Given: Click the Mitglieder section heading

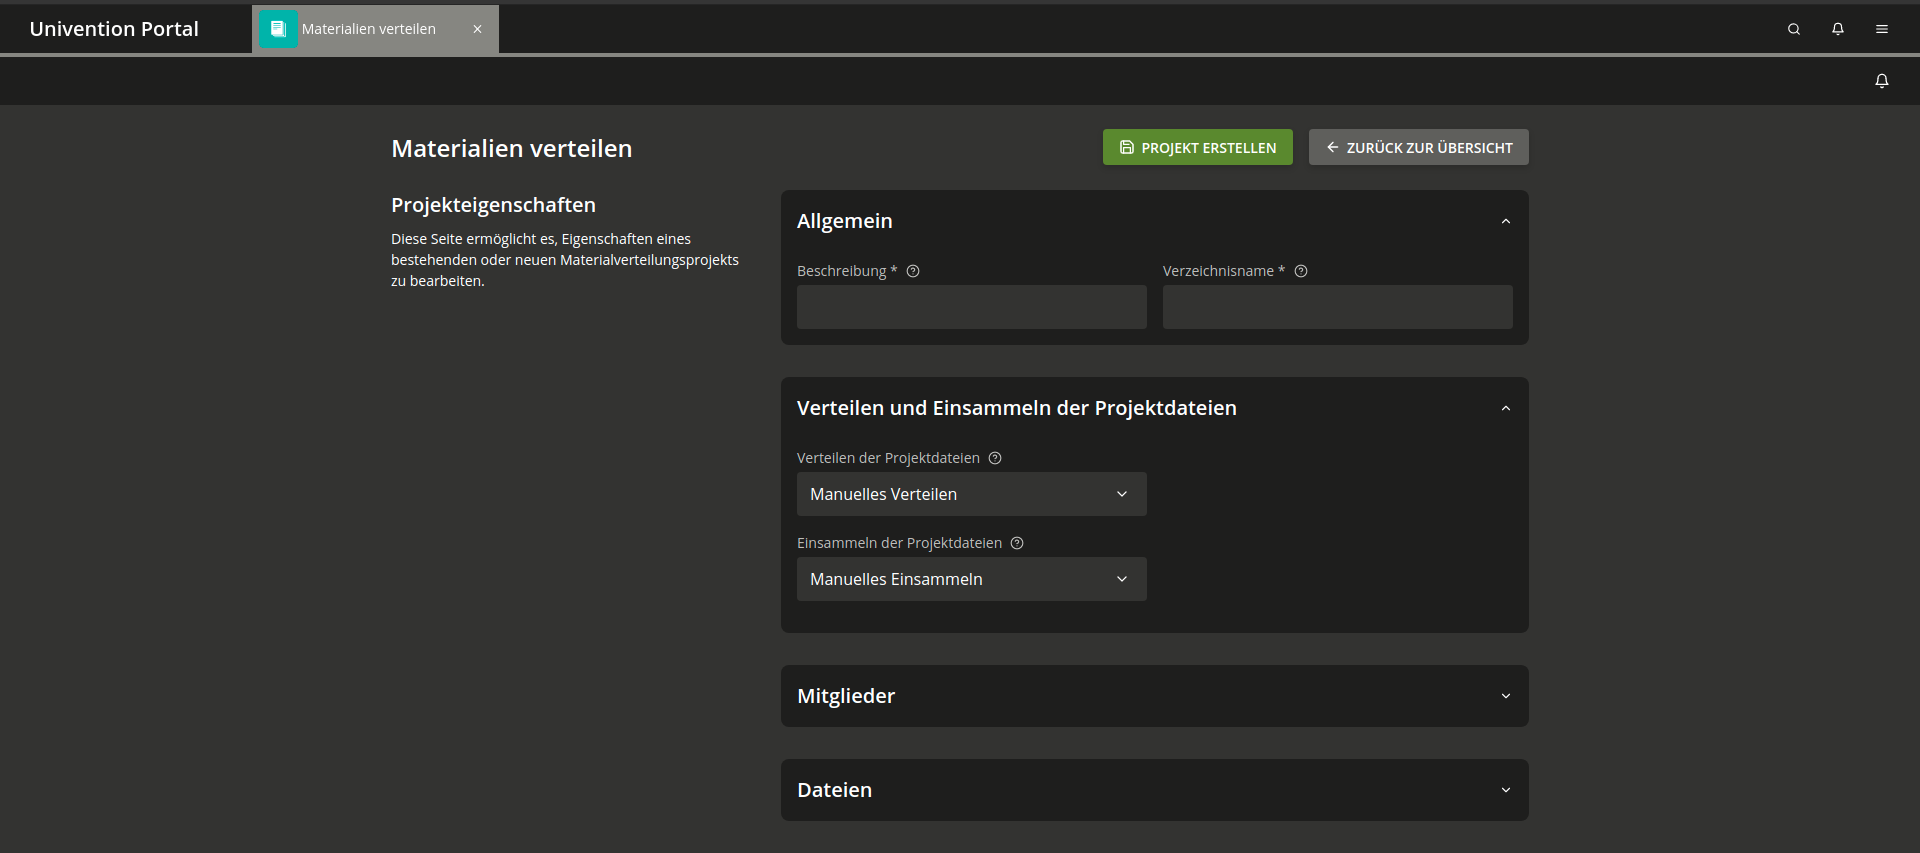Looking at the screenshot, I should (x=846, y=696).
